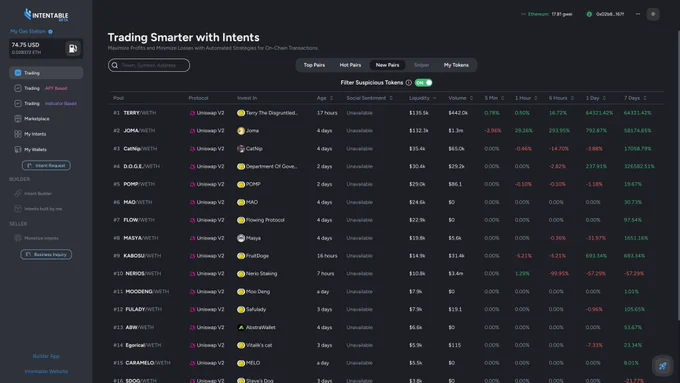Screen dimensions: 680x383
Task: Open the My Tokens tab
Action: 456,65
